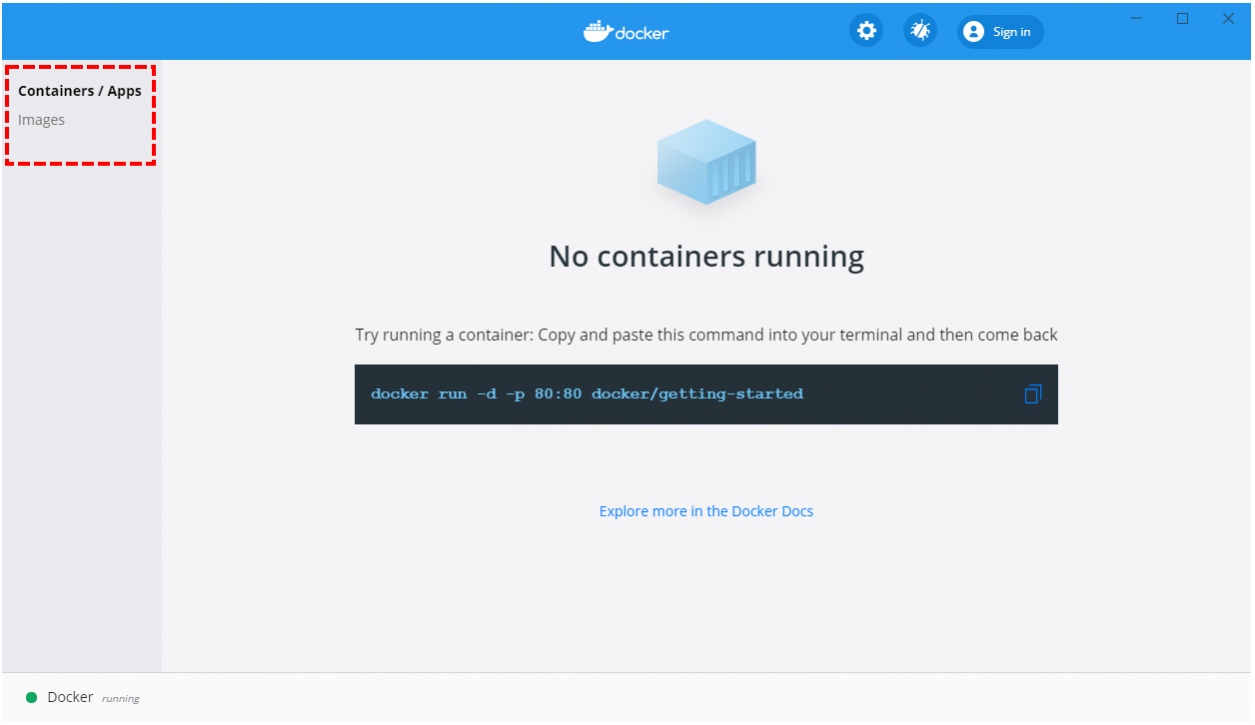Minimize the Docker window
The height and width of the screenshot is (725, 1255).
[1137, 18]
